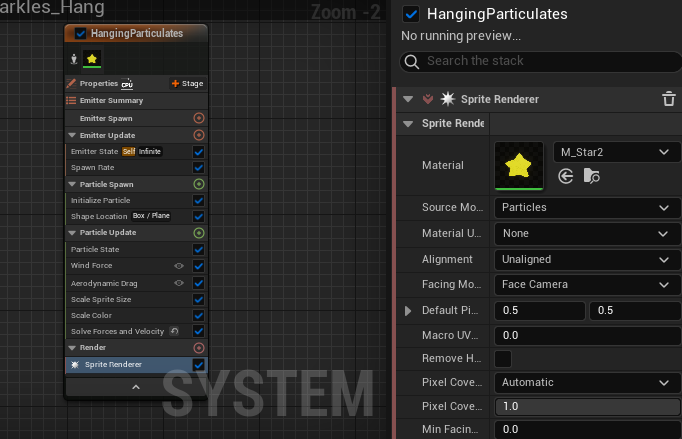
Task: Enable the Remove HMD Roll checkbox
Action: [x=503, y=358]
